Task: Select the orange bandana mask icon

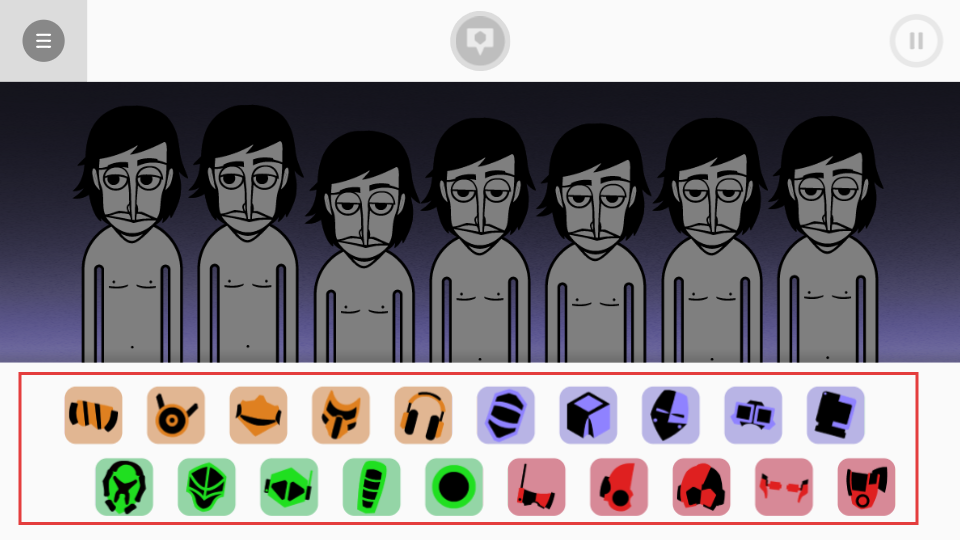Action: pyautogui.click(x=258, y=415)
